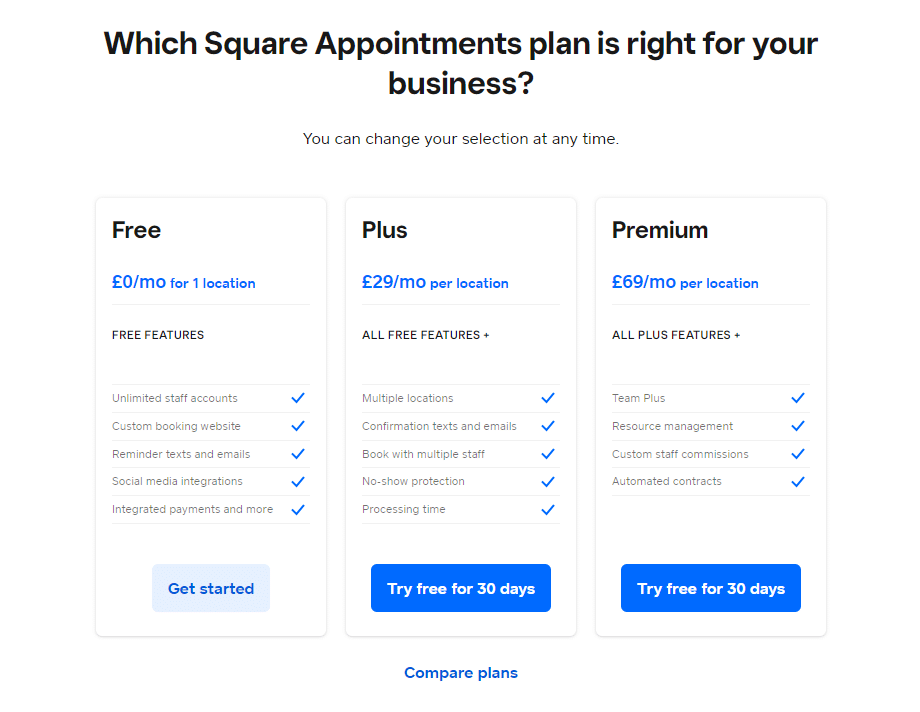This screenshot has width=920, height=712.
Task: Click checkmark beside Social media integrations
Action: pos(298,481)
